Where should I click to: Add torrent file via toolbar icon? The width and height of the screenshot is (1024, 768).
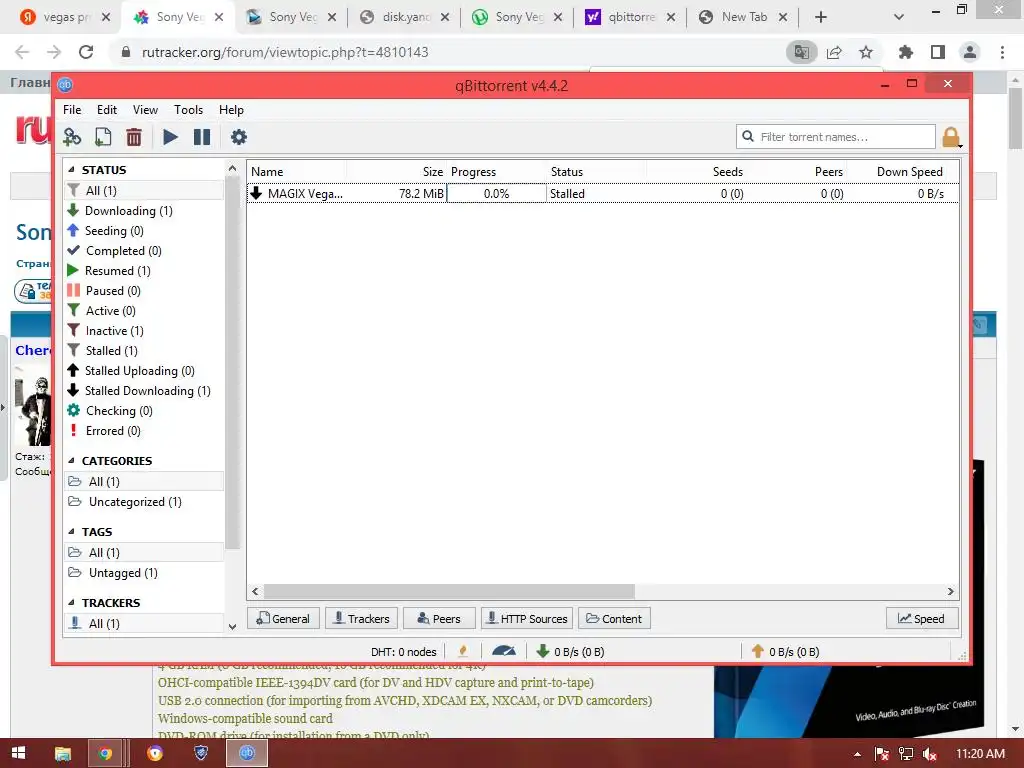point(103,137)
